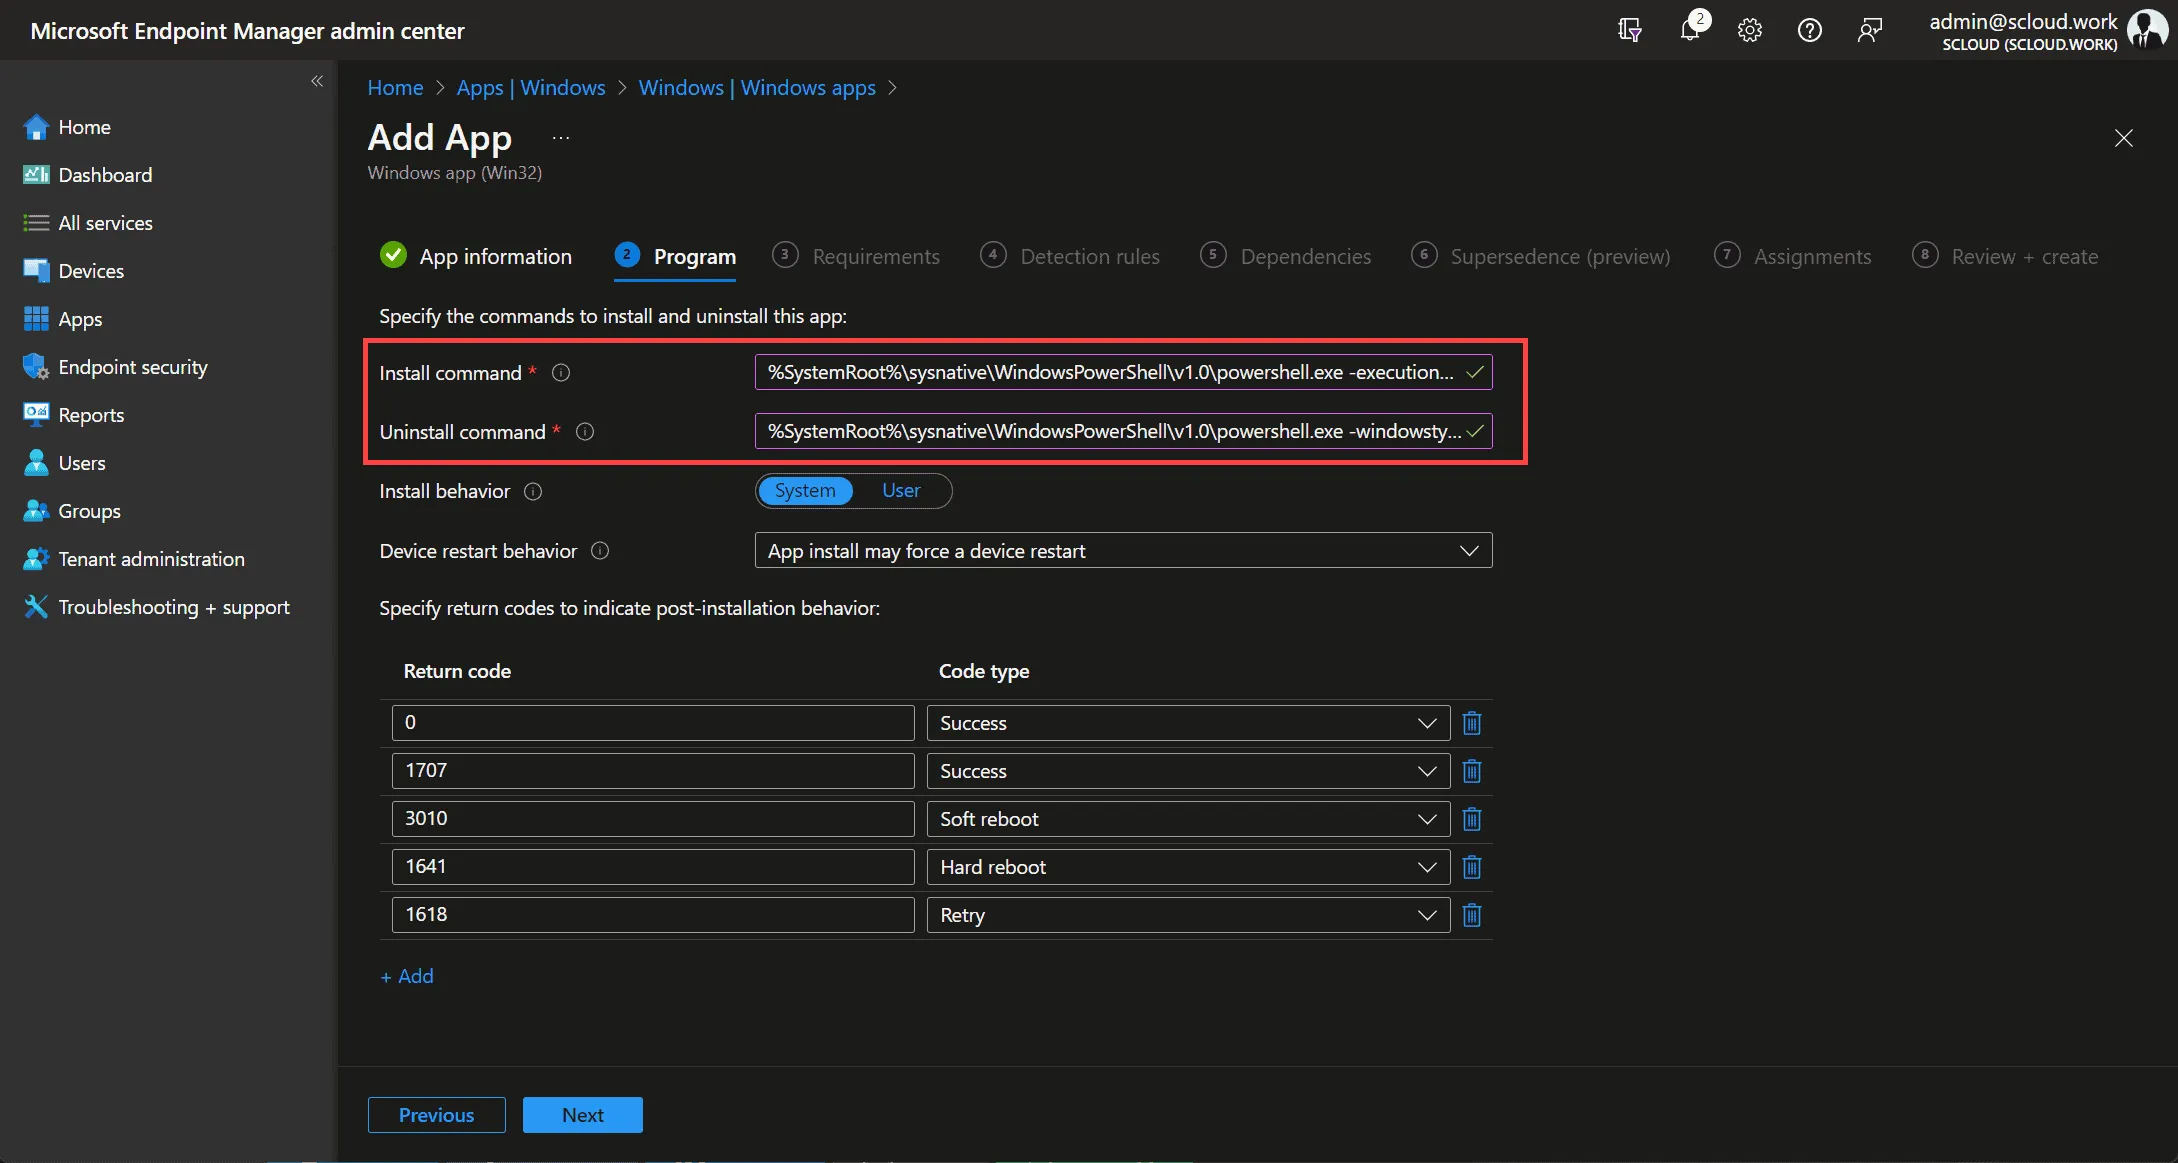Open the admin account avatar
The height and width of the screenshot is (1163, 2178).
tap(2148, 29)
